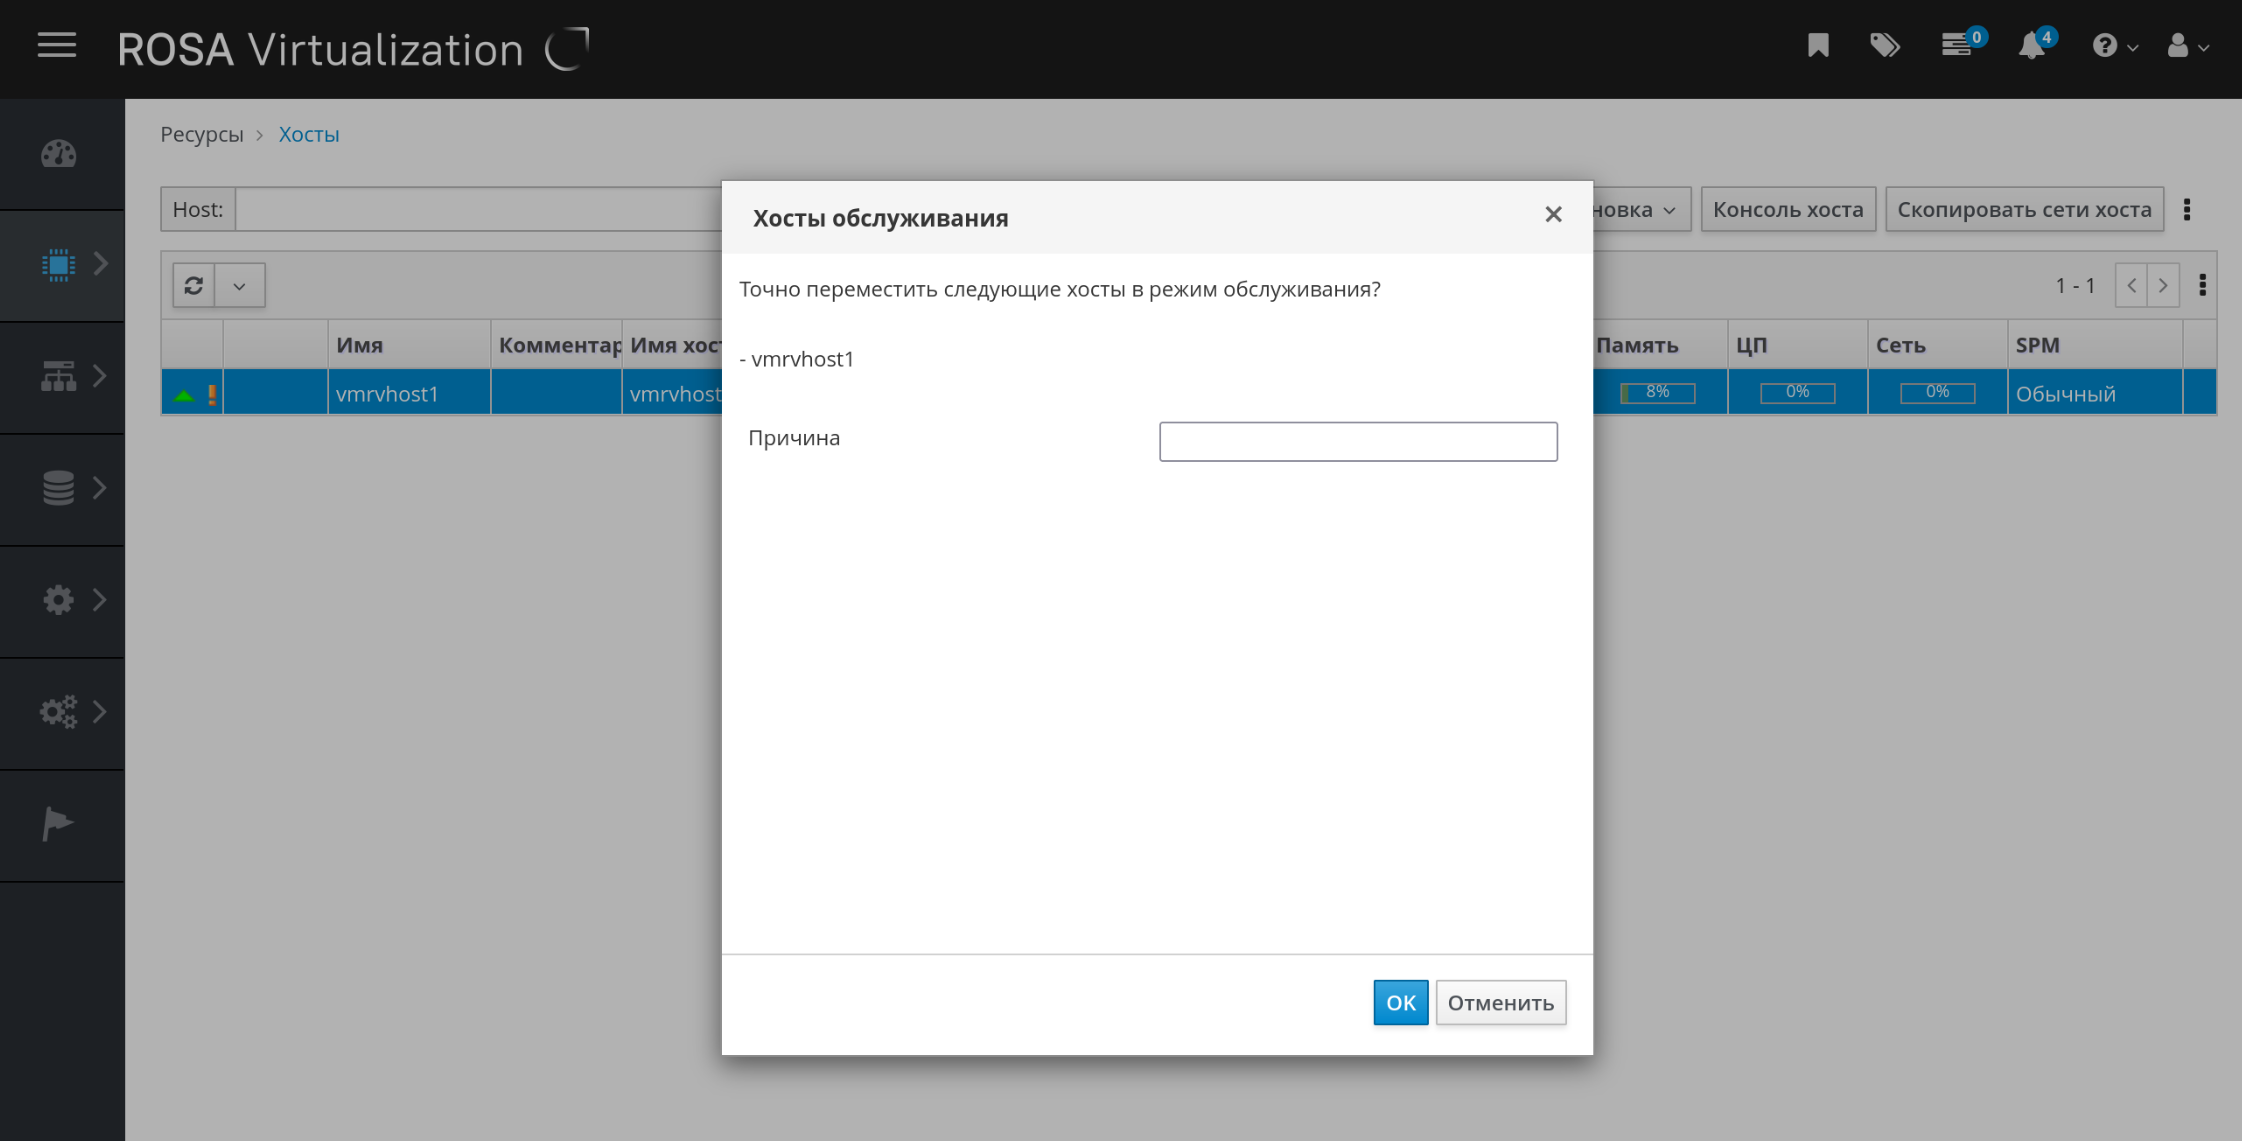Open the notifications bell icon
Viewport: 2242px width, 1141px height.
pyautogui.click(x=2031, y=46)
